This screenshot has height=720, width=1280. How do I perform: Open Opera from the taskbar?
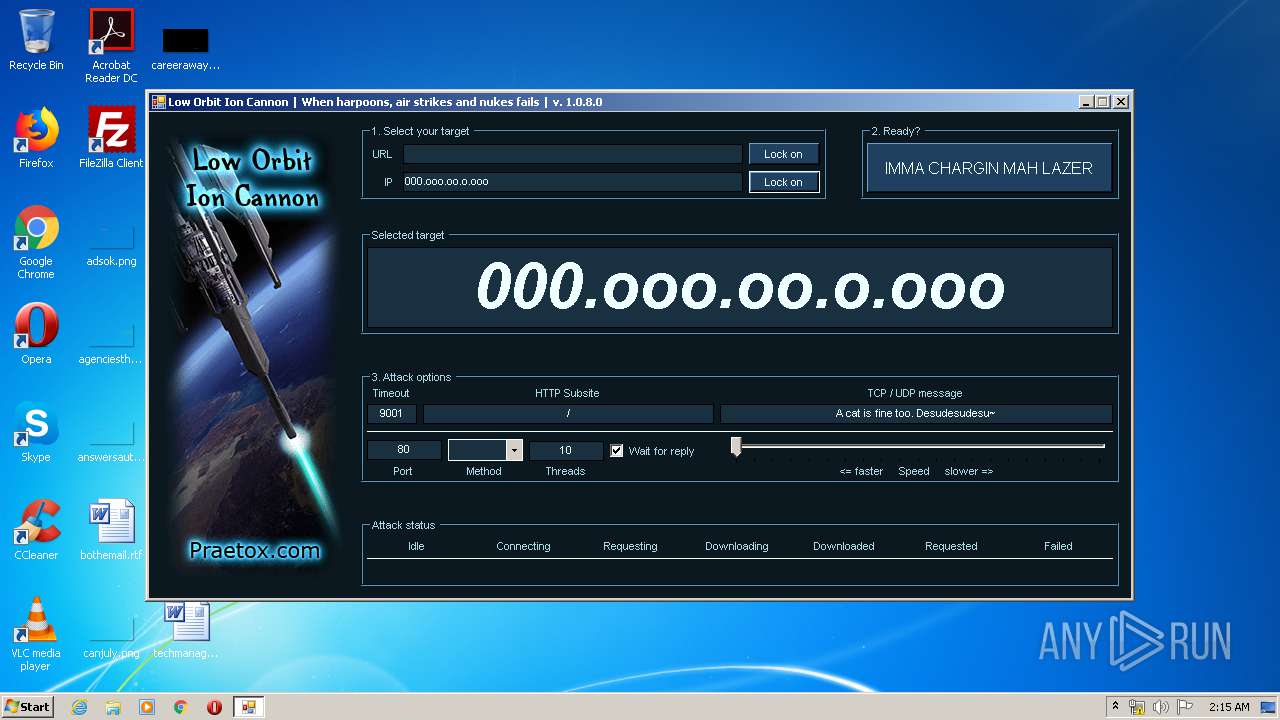(214, 707)
